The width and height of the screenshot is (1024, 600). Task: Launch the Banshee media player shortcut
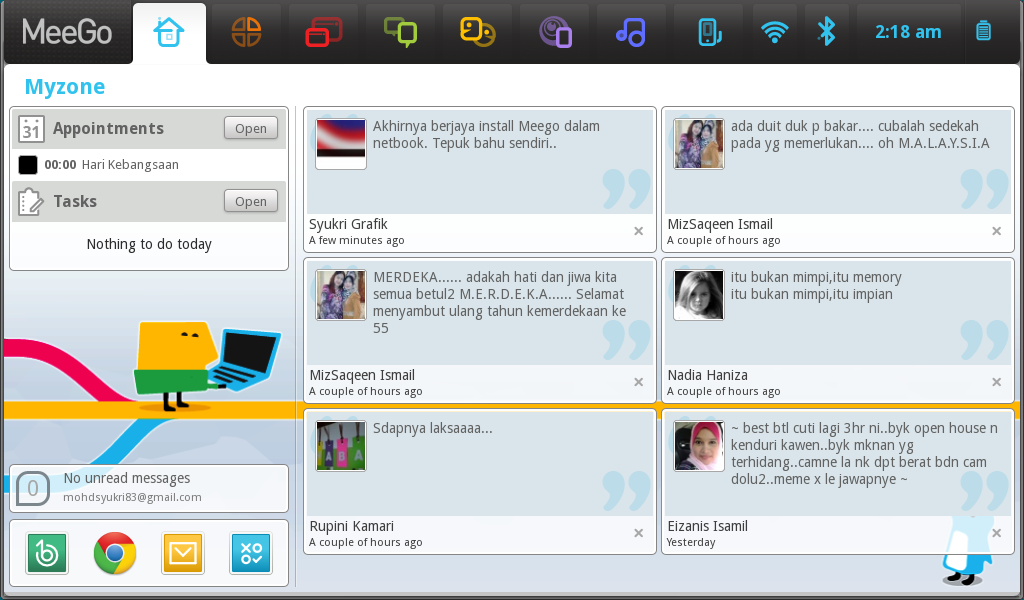coord(46,553)
